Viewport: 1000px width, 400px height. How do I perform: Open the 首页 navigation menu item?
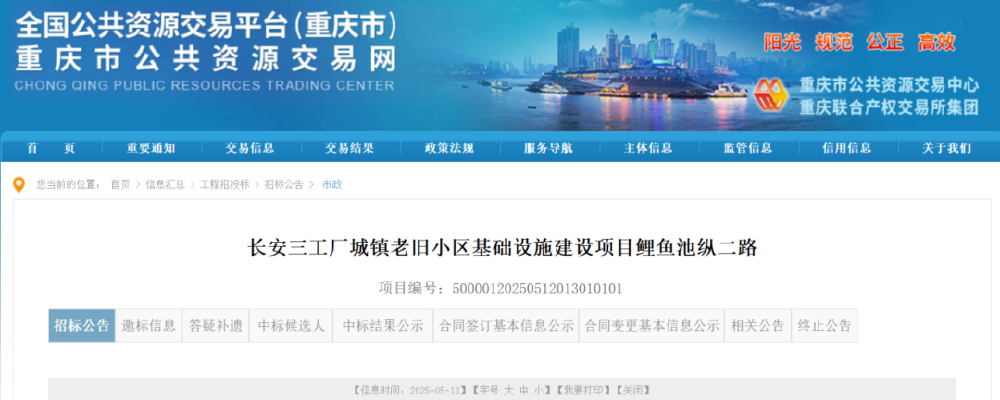pos(51,149)
